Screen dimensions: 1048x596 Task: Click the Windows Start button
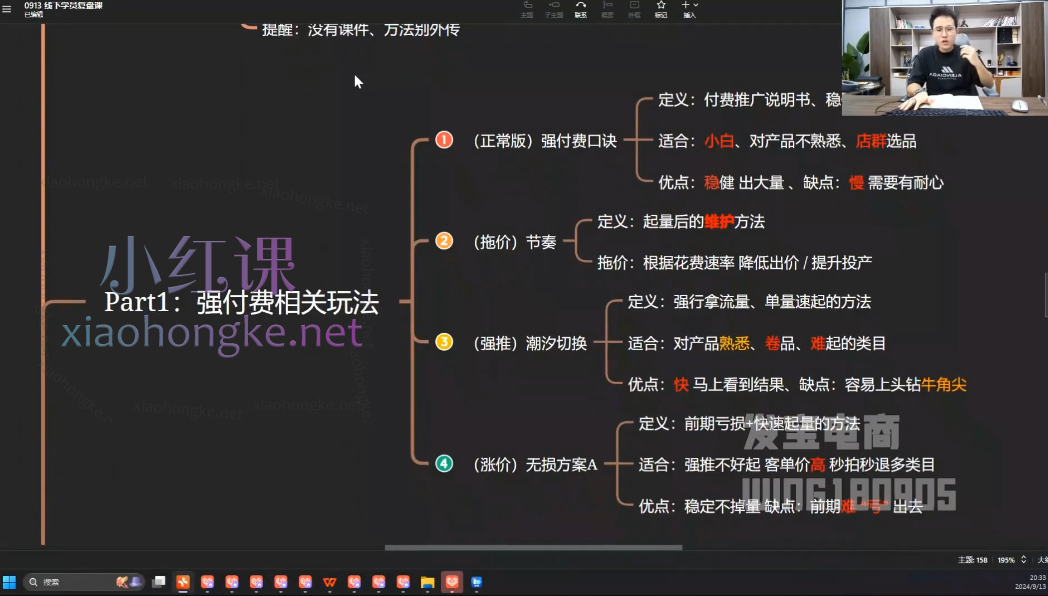point(10,582)
